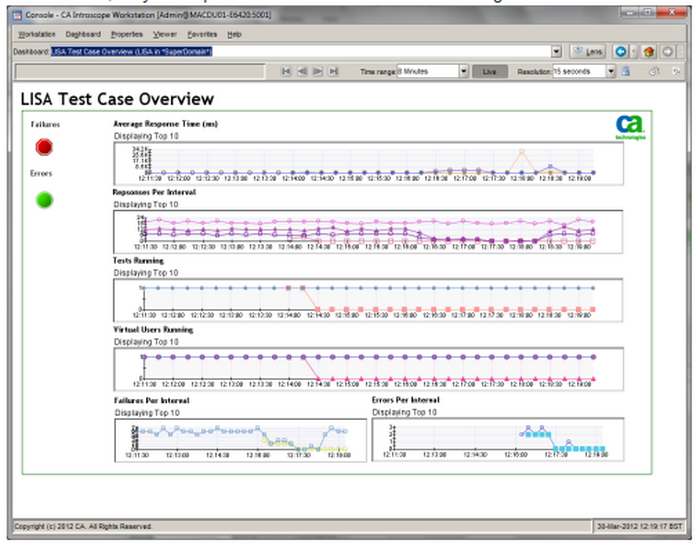The width and height of the screenshot is (700, 544).
Task: Step forward one time interval
Action: 318,72
